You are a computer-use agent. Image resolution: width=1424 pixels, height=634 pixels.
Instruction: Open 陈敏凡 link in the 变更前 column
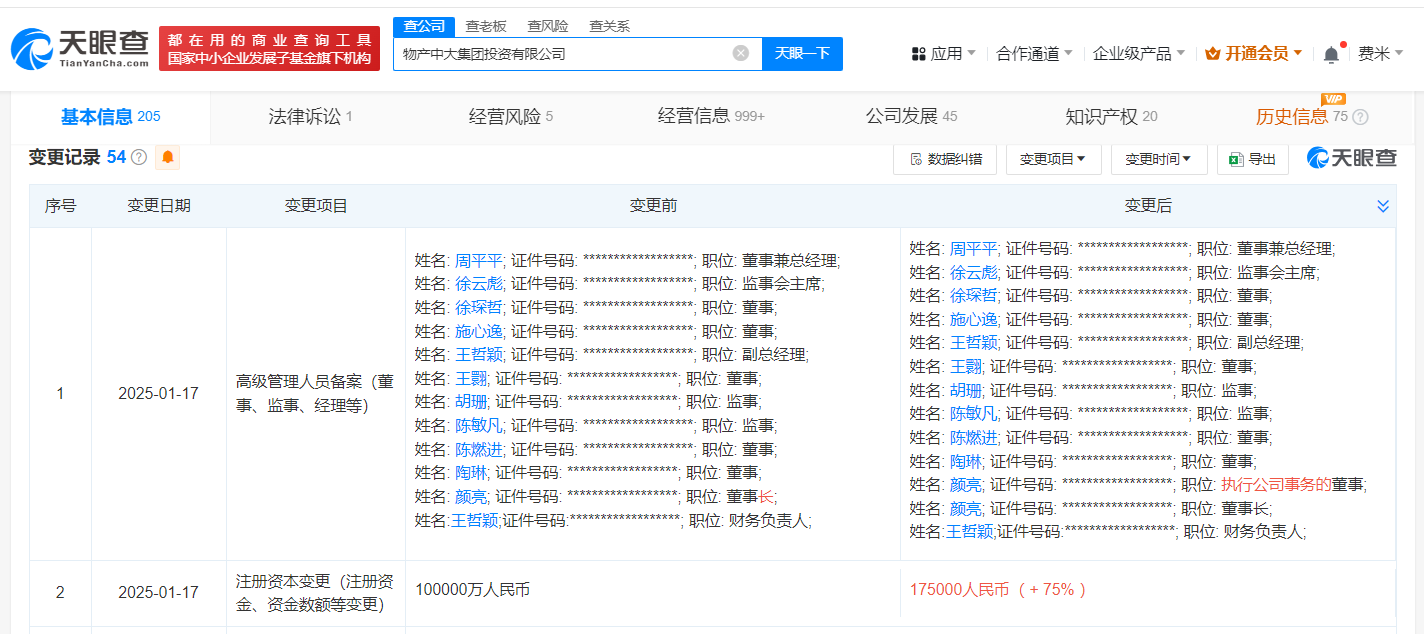click(479, 425)
